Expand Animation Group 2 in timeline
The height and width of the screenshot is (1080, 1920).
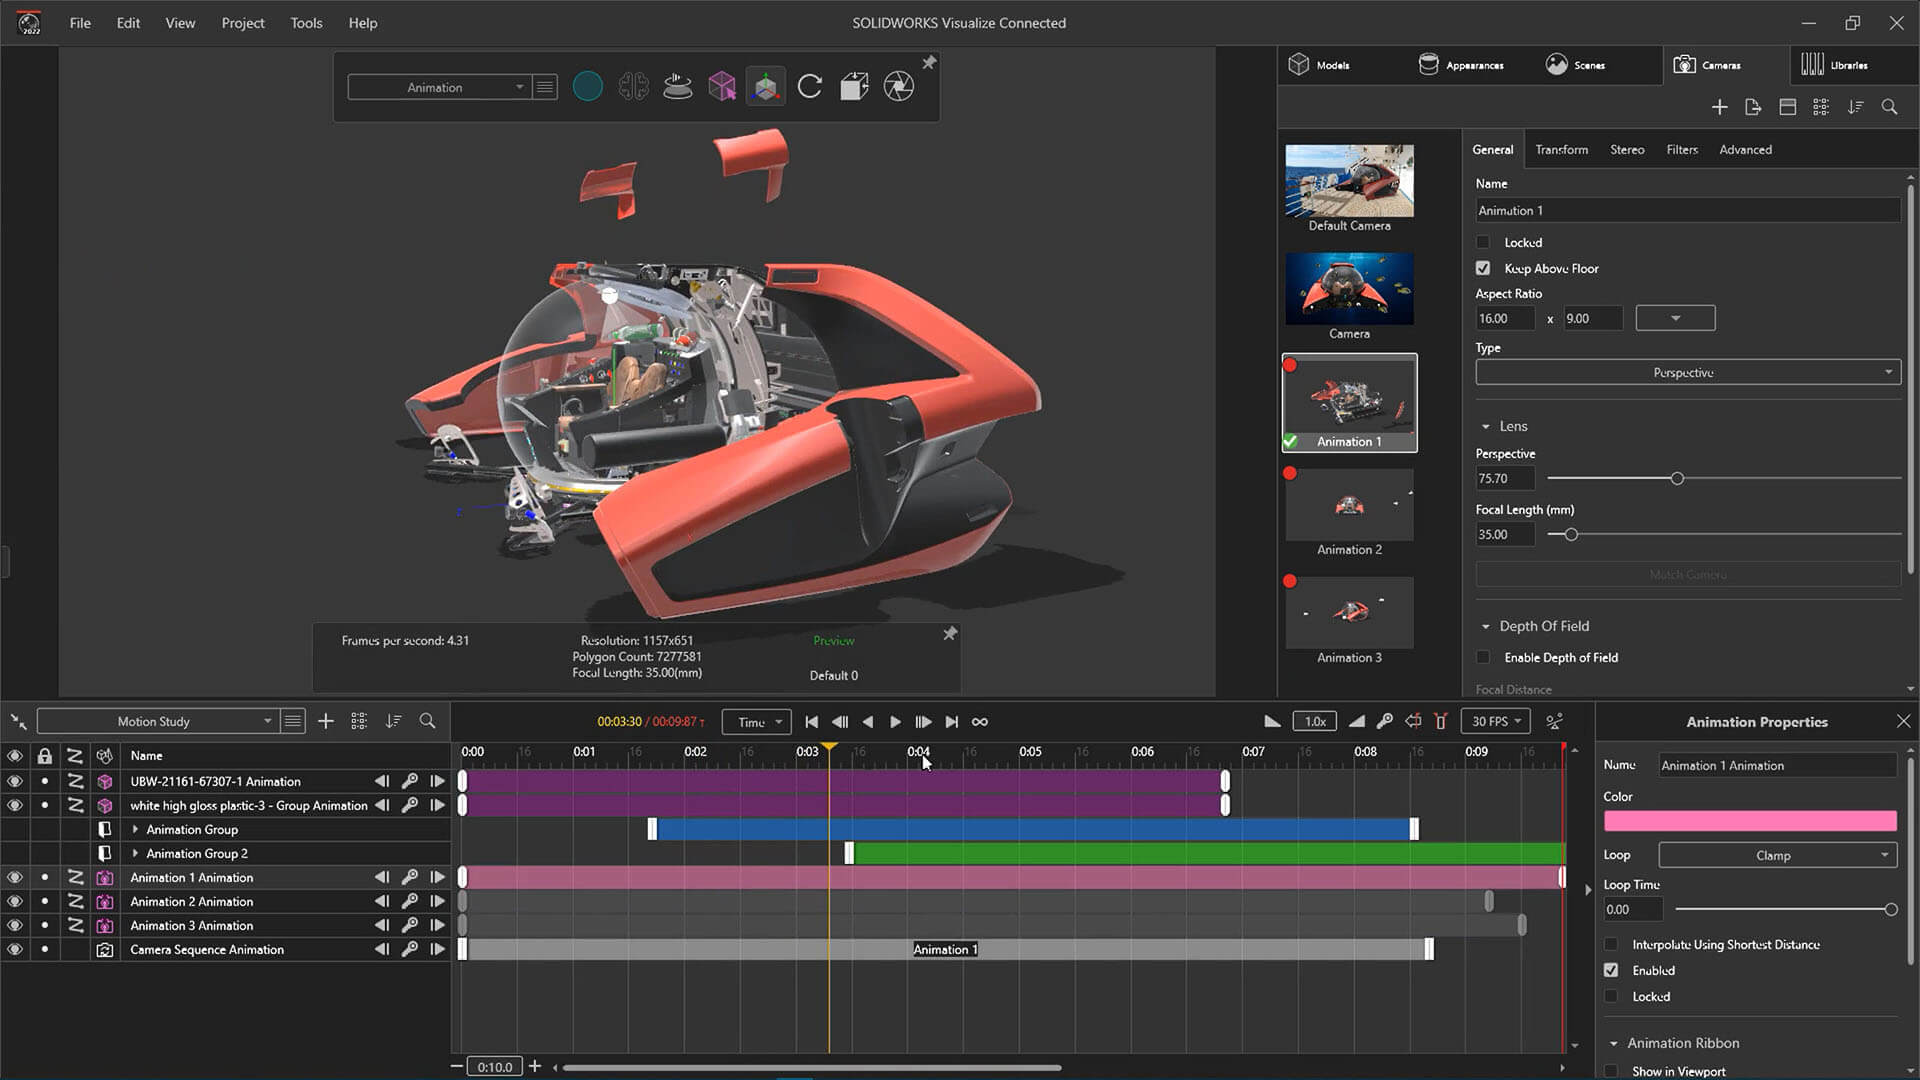[x=135, y=853]
